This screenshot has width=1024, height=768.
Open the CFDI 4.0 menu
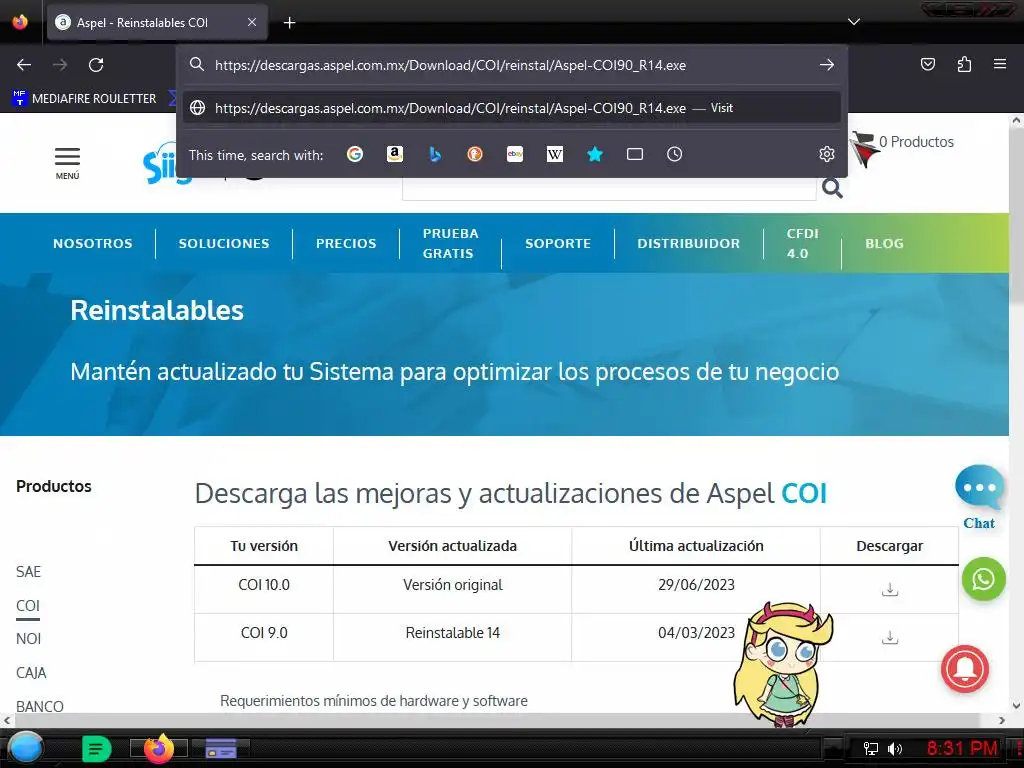pyautogui.click(x=802, y=244)
